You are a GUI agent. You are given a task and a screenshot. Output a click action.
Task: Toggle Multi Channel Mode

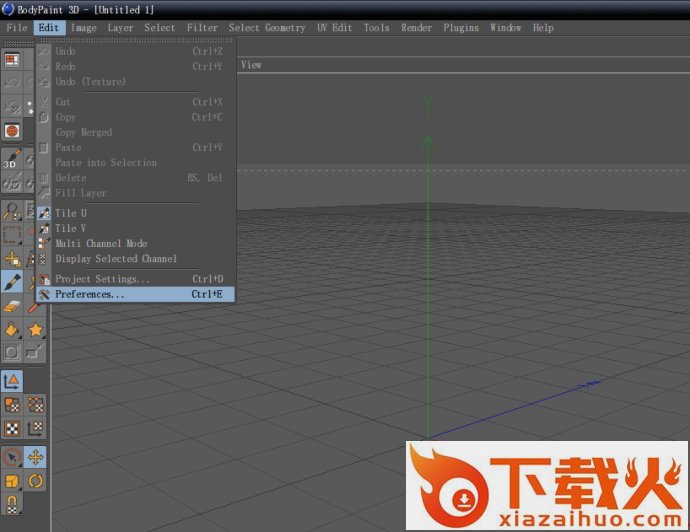(136, 244)
